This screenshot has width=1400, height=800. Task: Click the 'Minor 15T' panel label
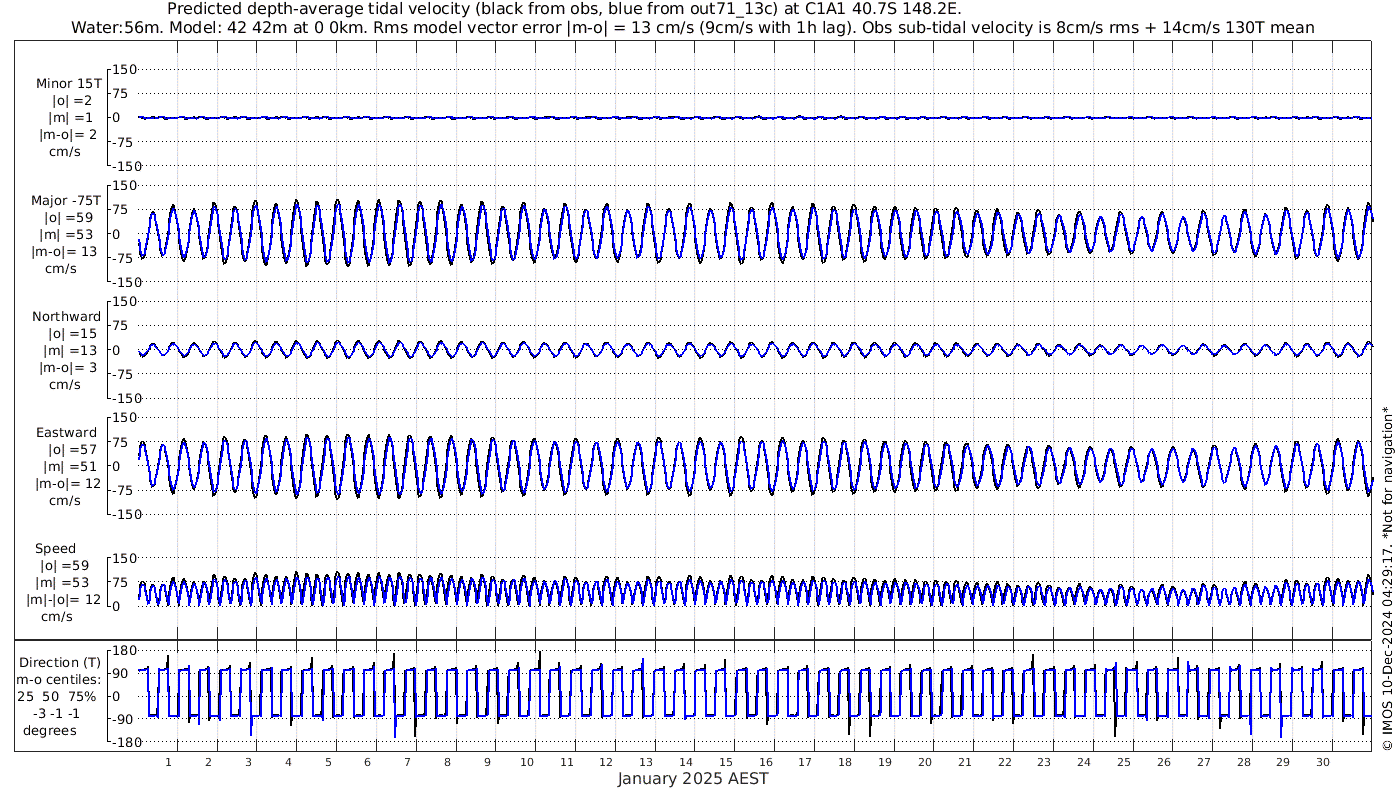pyautogui.click(x=67, y=84)
